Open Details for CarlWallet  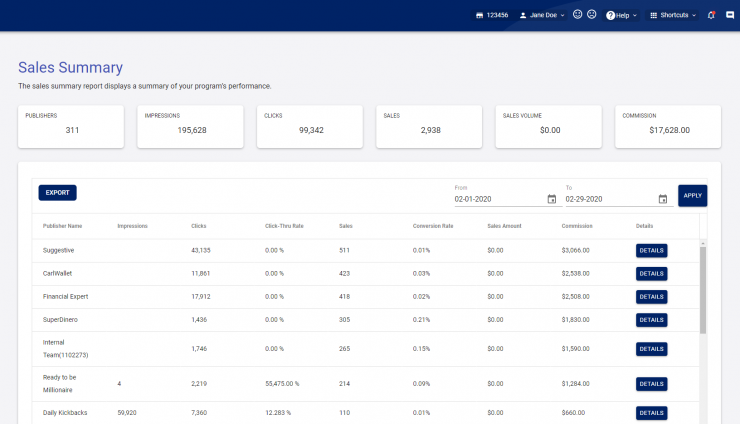point(651,274)
